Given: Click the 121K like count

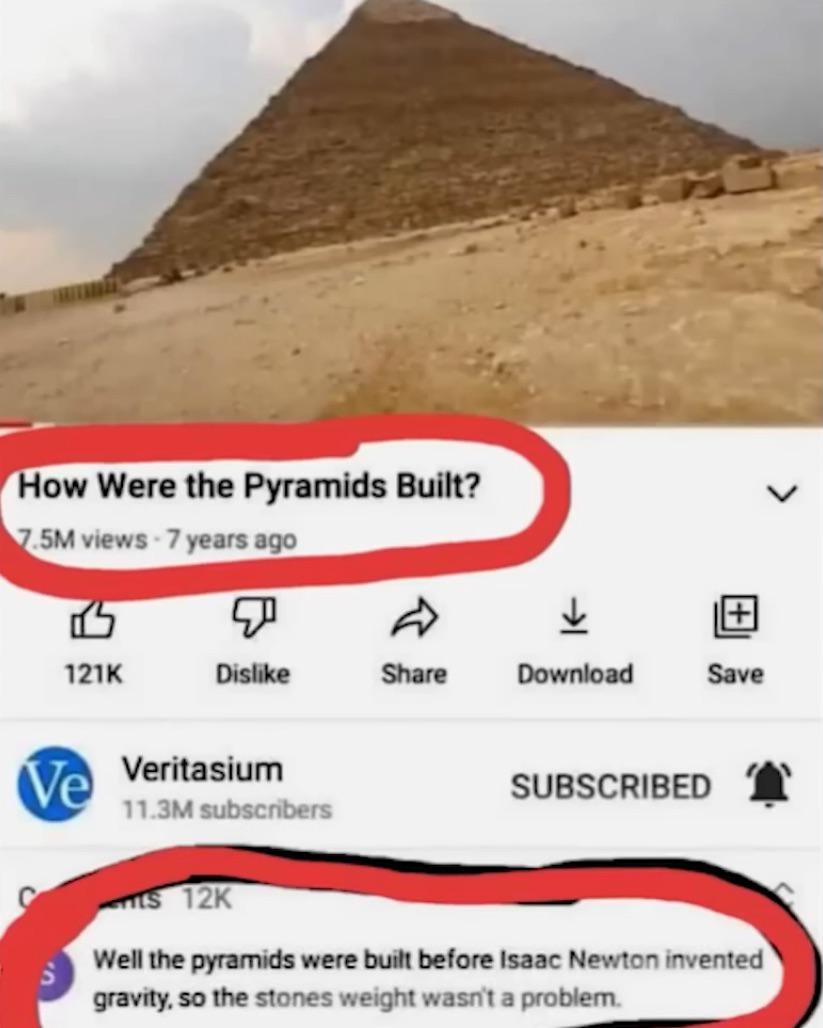Looking at the screenshot, I should (x=93, y=673).
